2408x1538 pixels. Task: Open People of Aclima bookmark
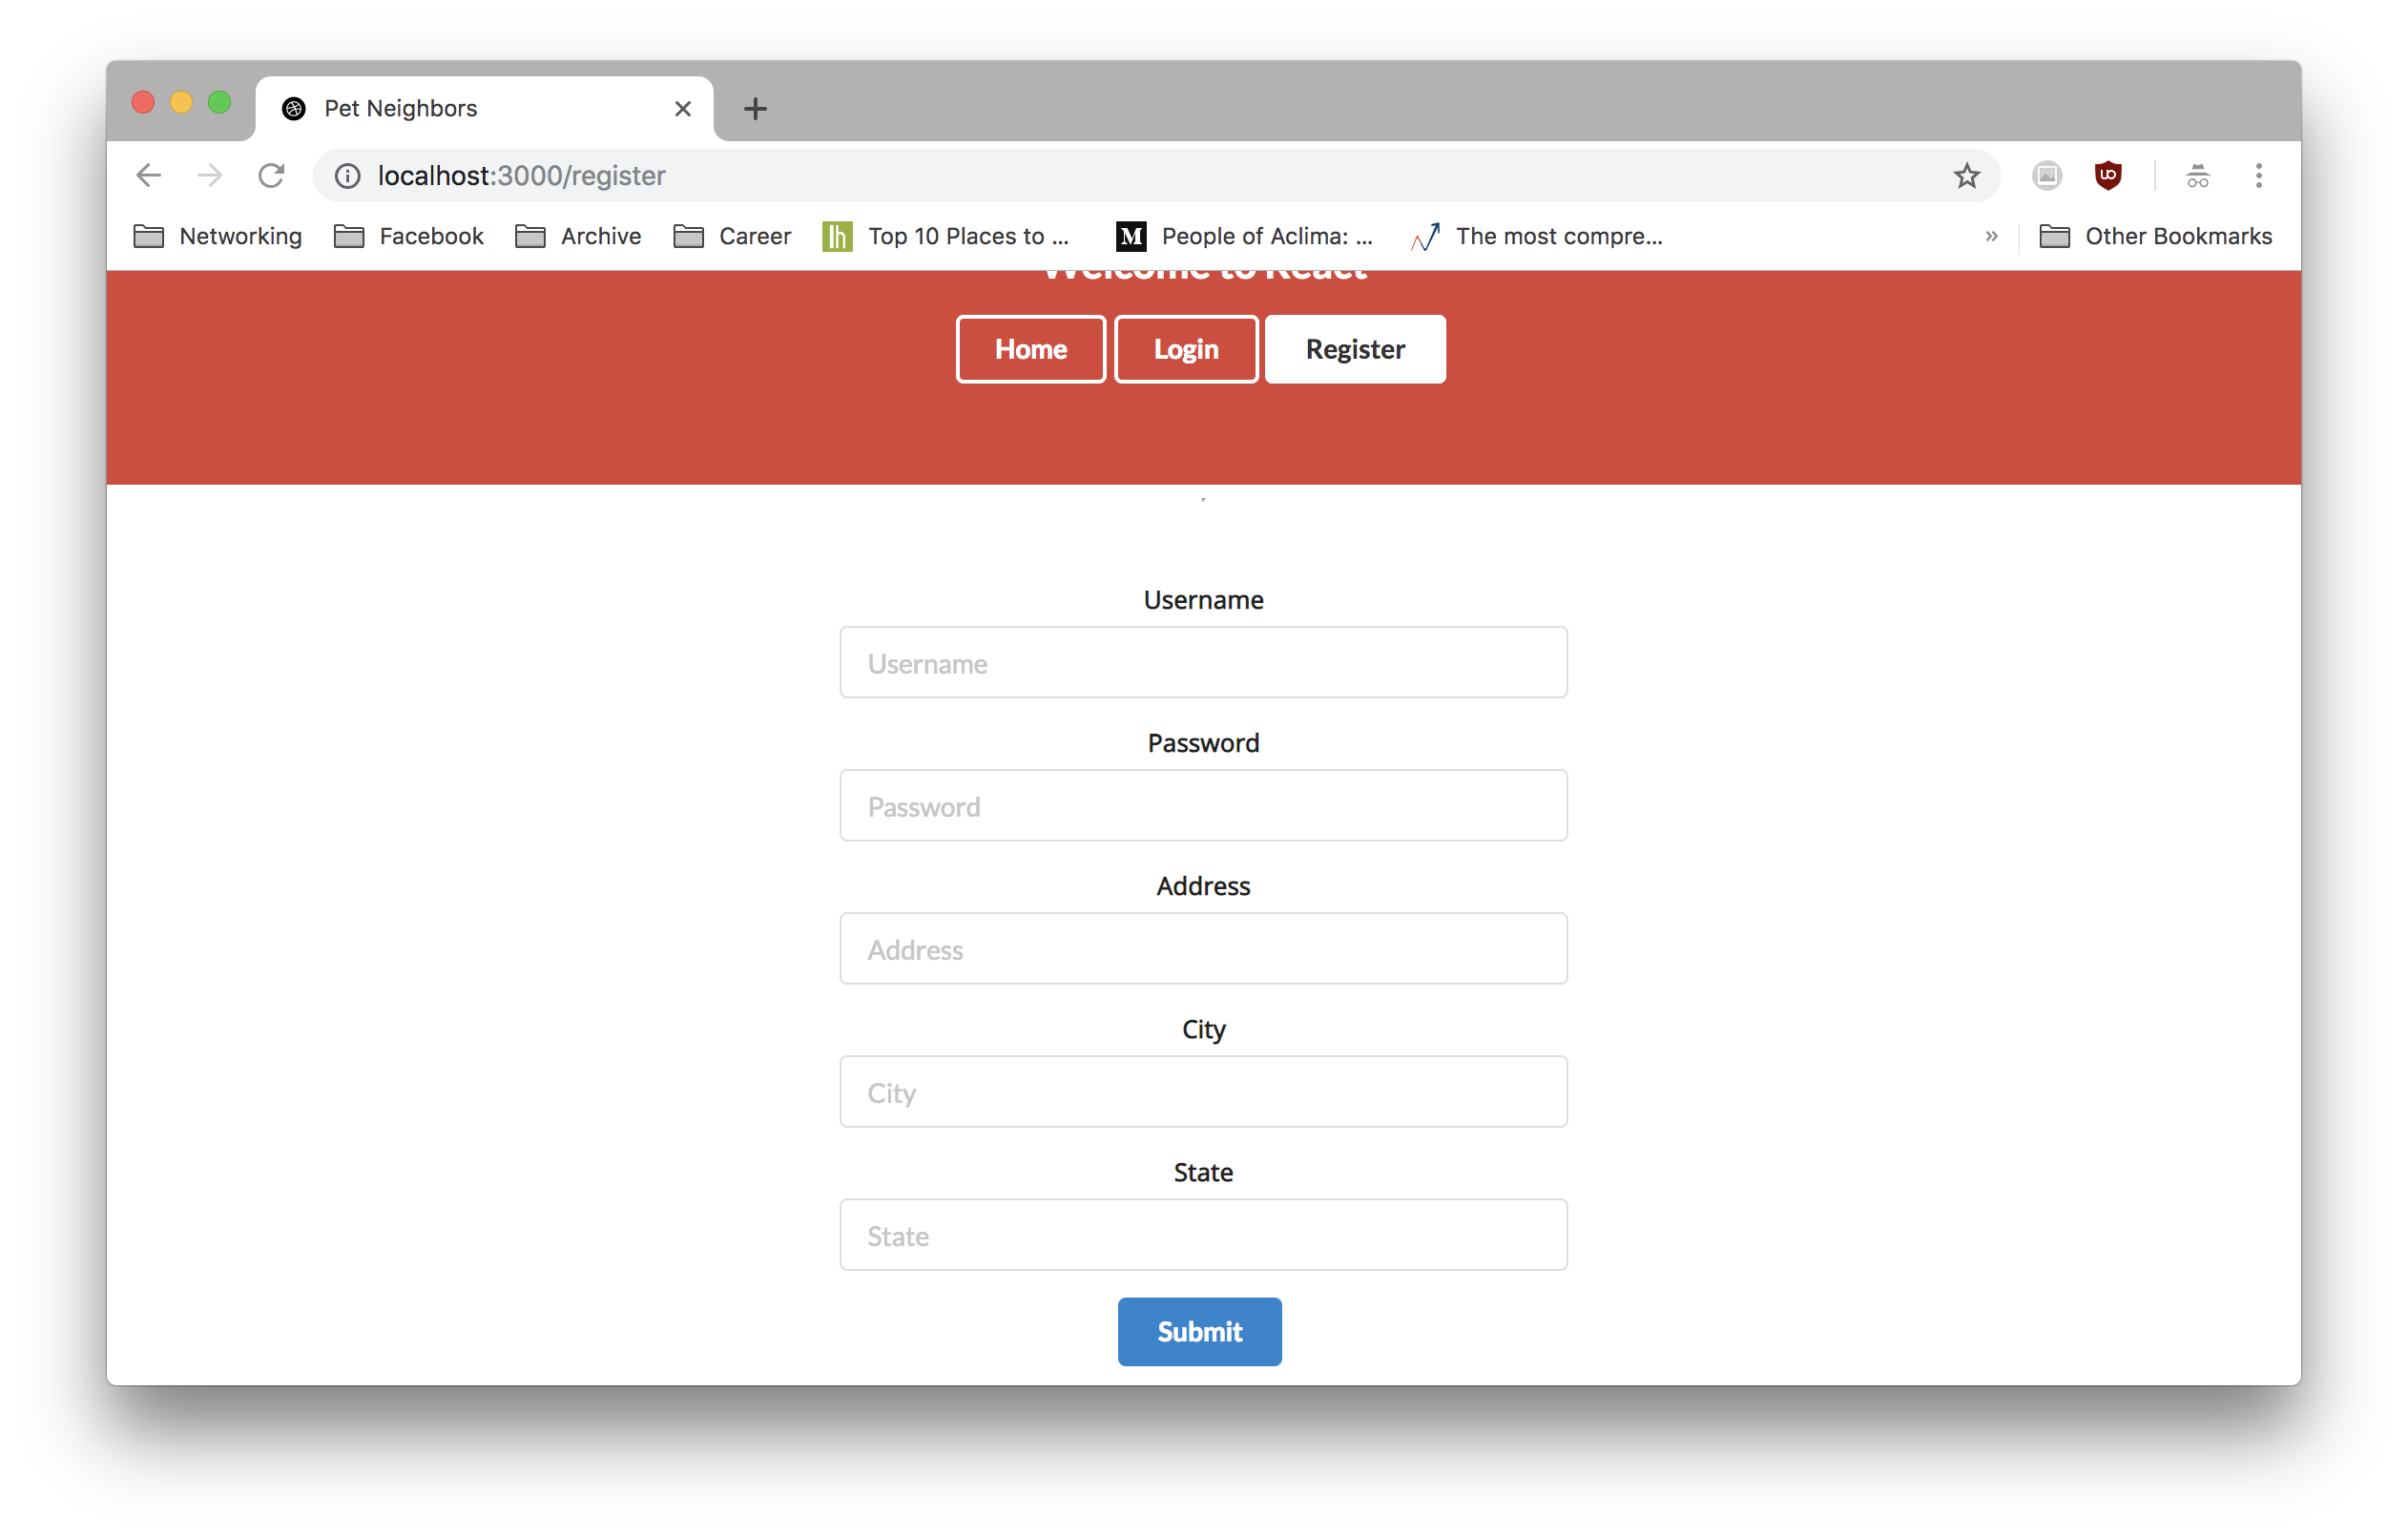pos(1245,236)
